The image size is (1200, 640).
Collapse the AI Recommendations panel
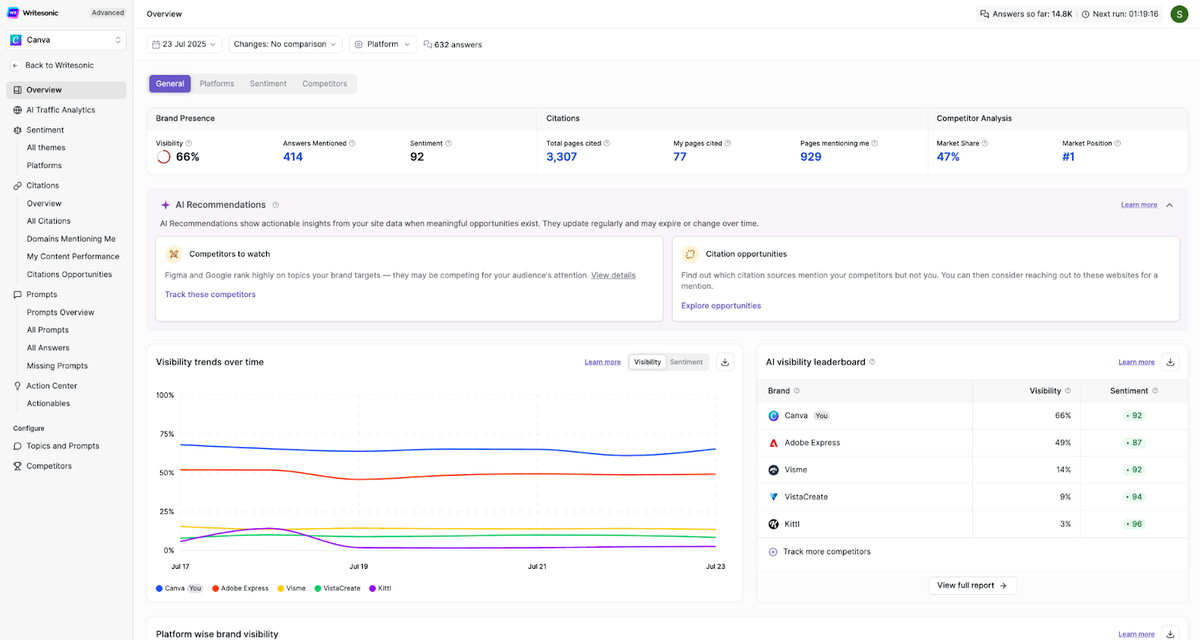click(1170, 205)
